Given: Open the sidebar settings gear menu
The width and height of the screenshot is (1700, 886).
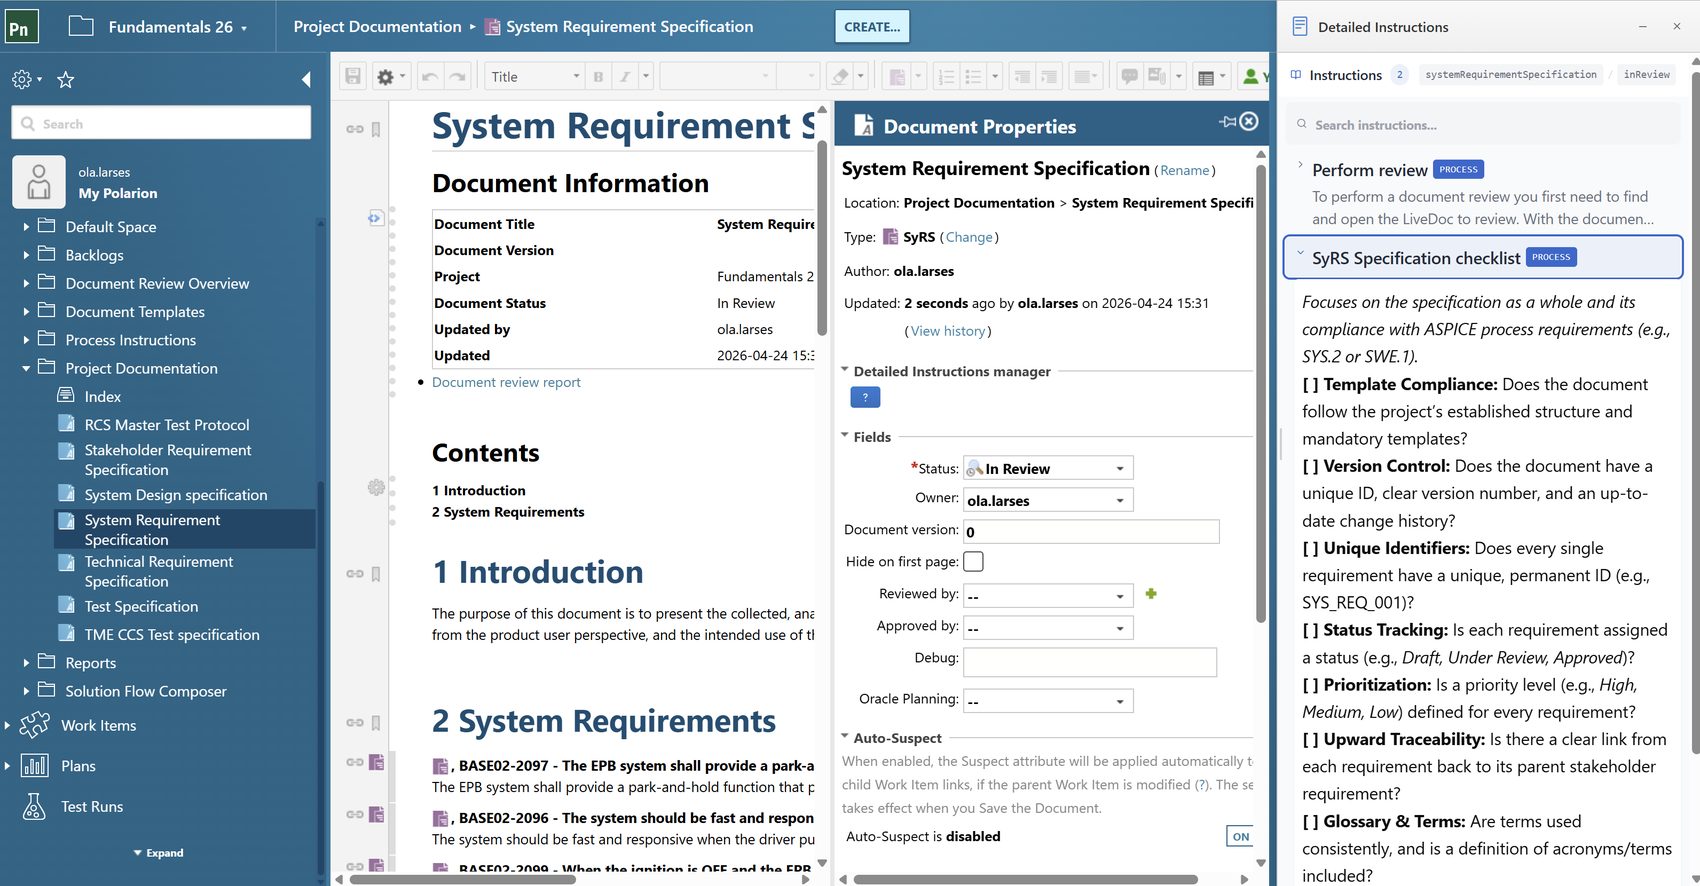Looking at the screenshot, I should pyautogui.click(x=26, y=80).
